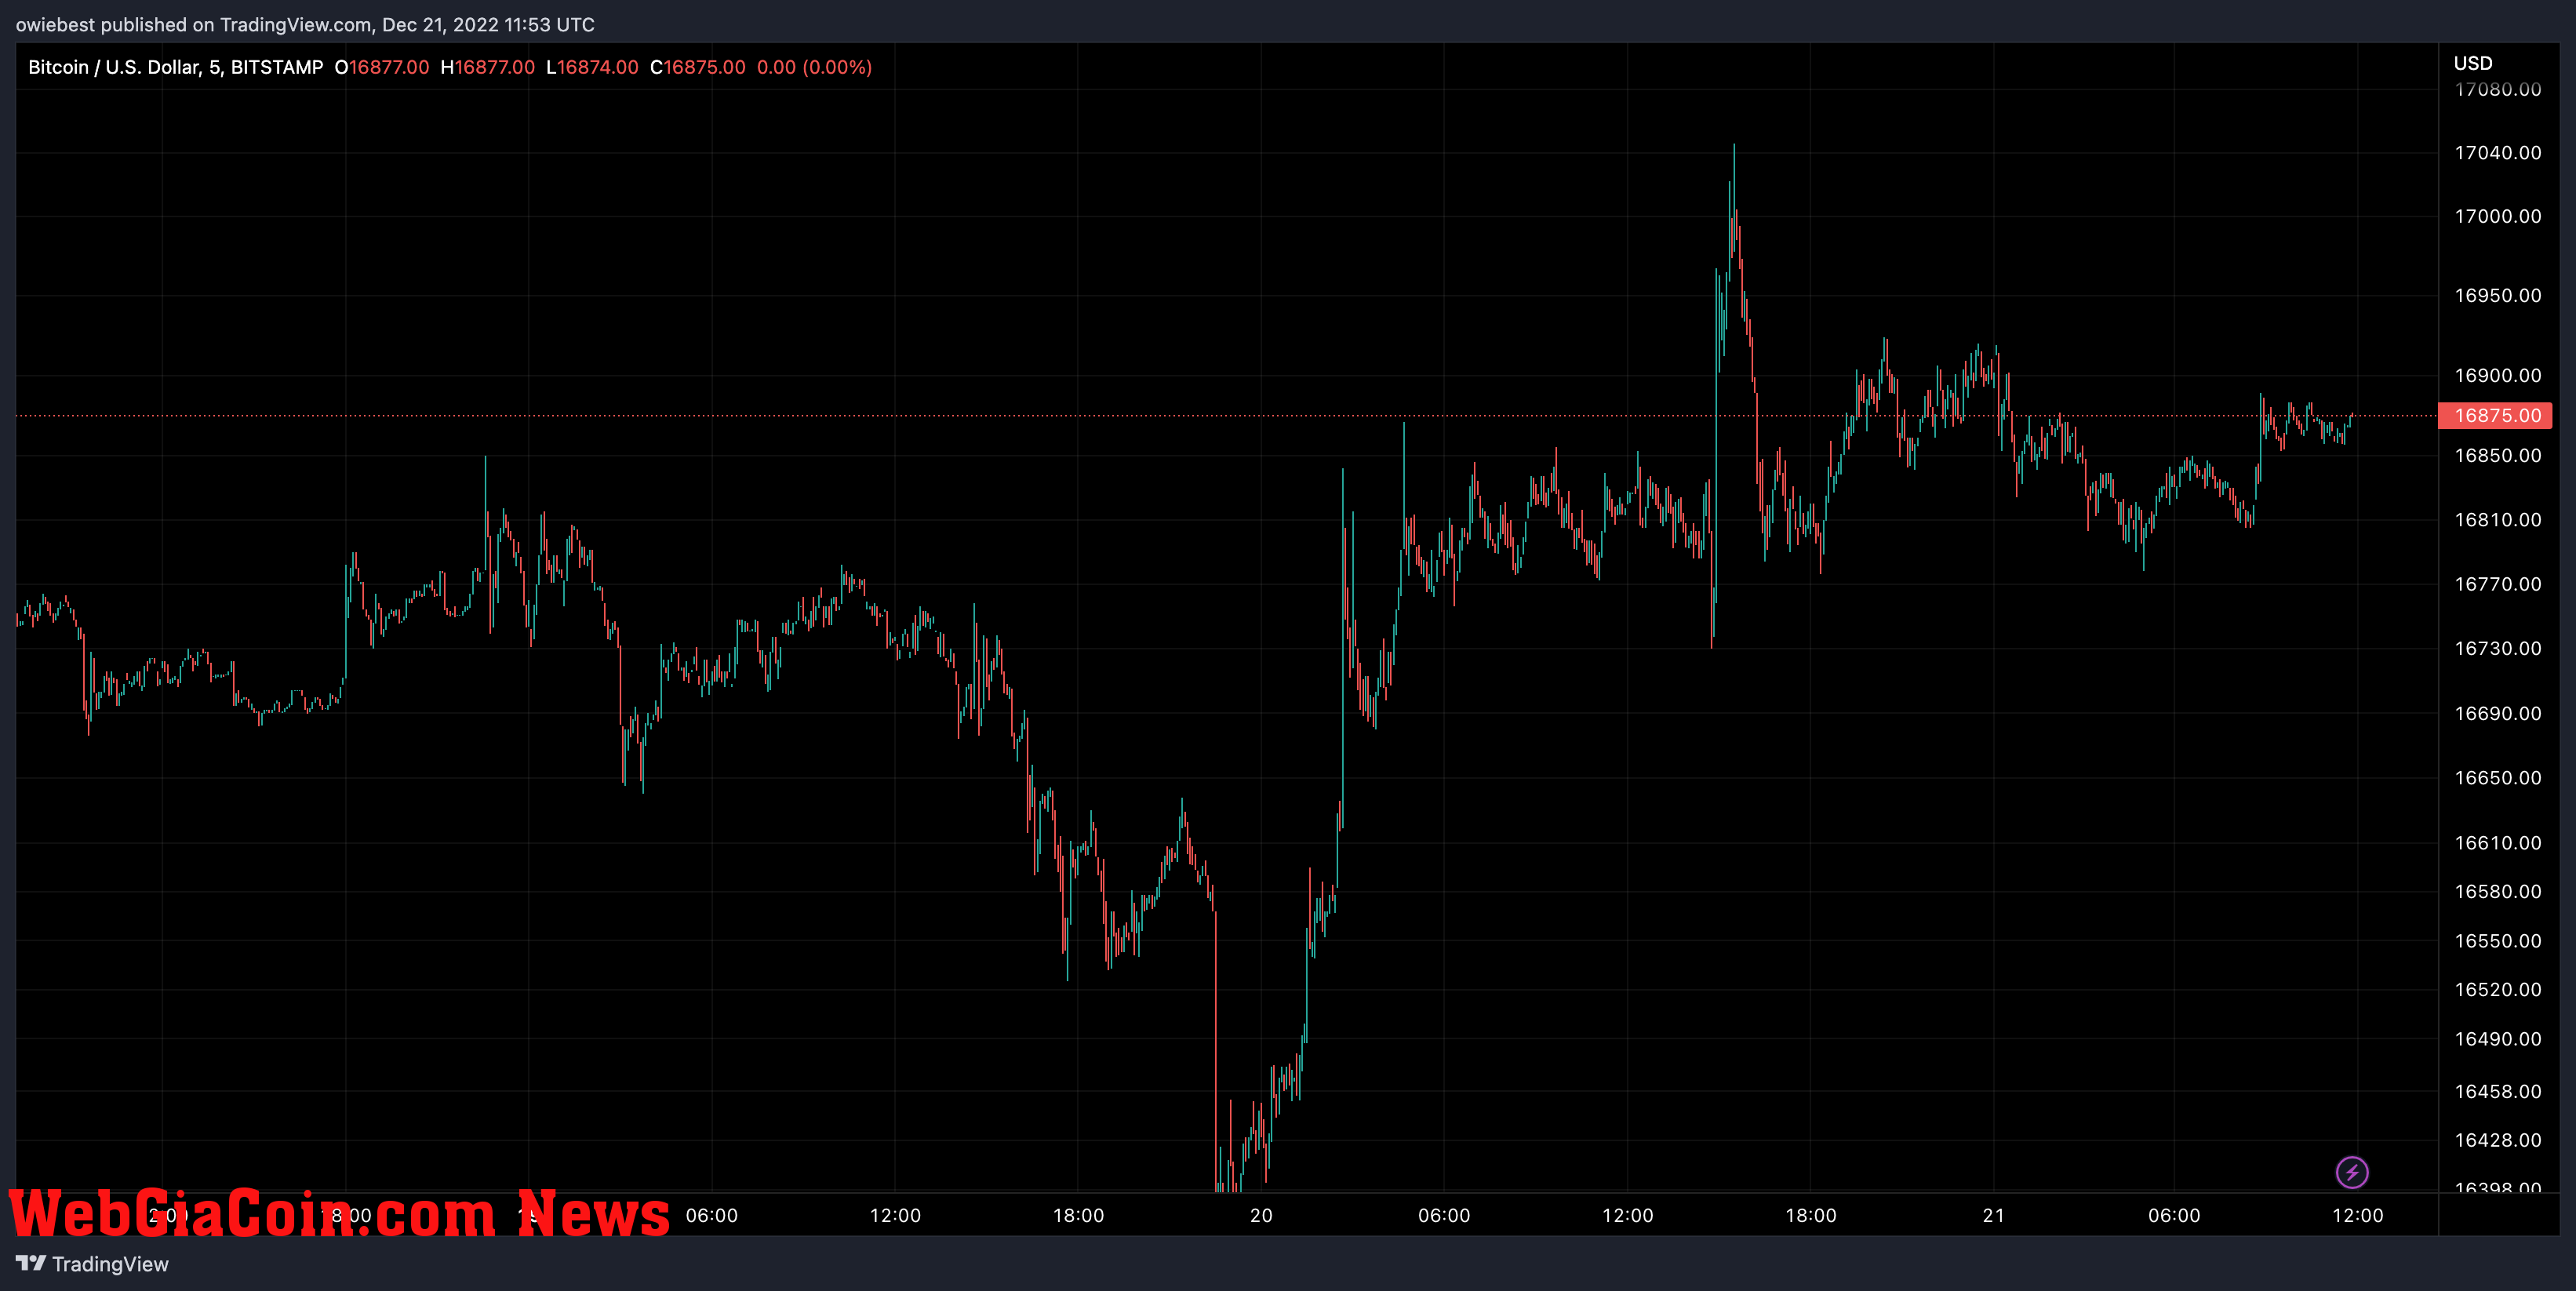Screen dimensions: 2576x1291
Task: Click the high value H16877.00
Action: 488,67
